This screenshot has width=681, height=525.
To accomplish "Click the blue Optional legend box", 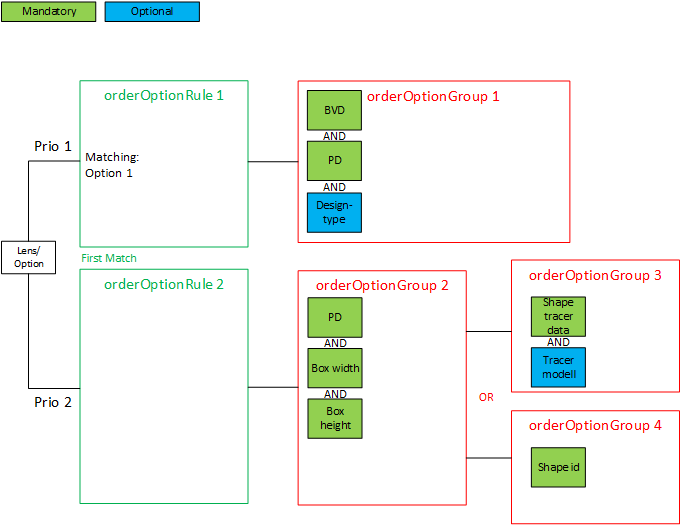I will click(152, 12).
